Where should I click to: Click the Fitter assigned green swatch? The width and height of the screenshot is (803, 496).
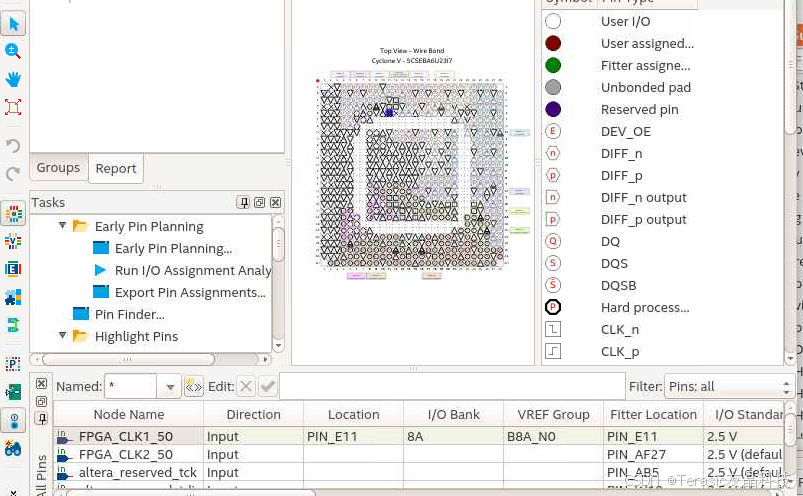coord(553,65)
